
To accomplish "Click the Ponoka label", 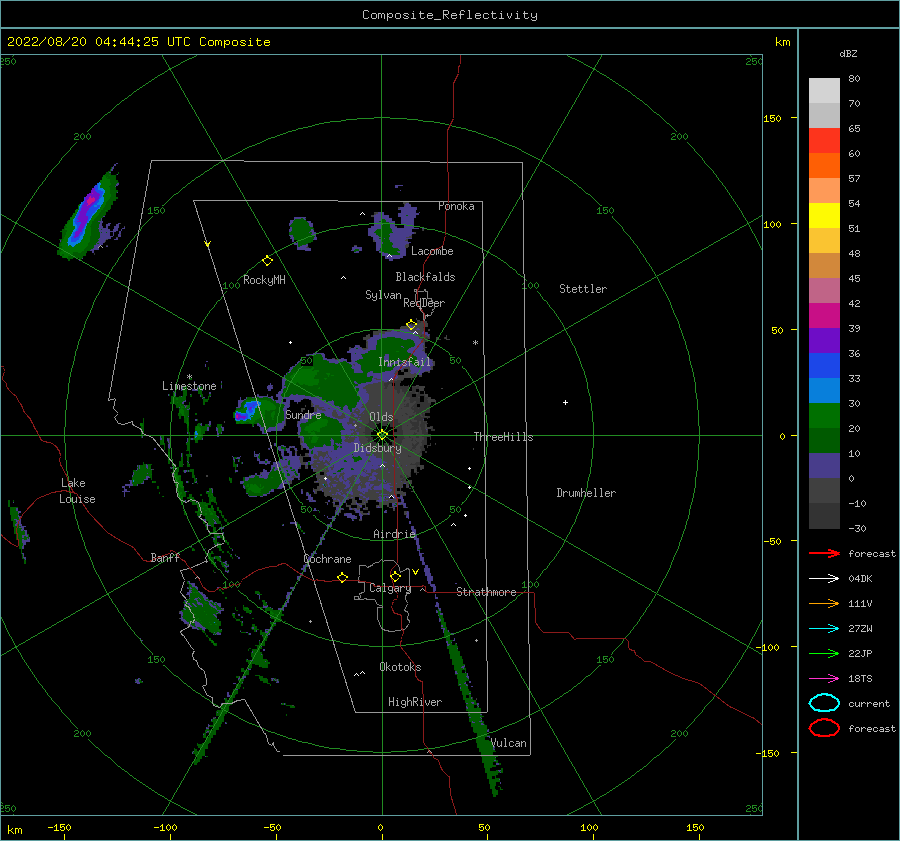I will [456, 206].
